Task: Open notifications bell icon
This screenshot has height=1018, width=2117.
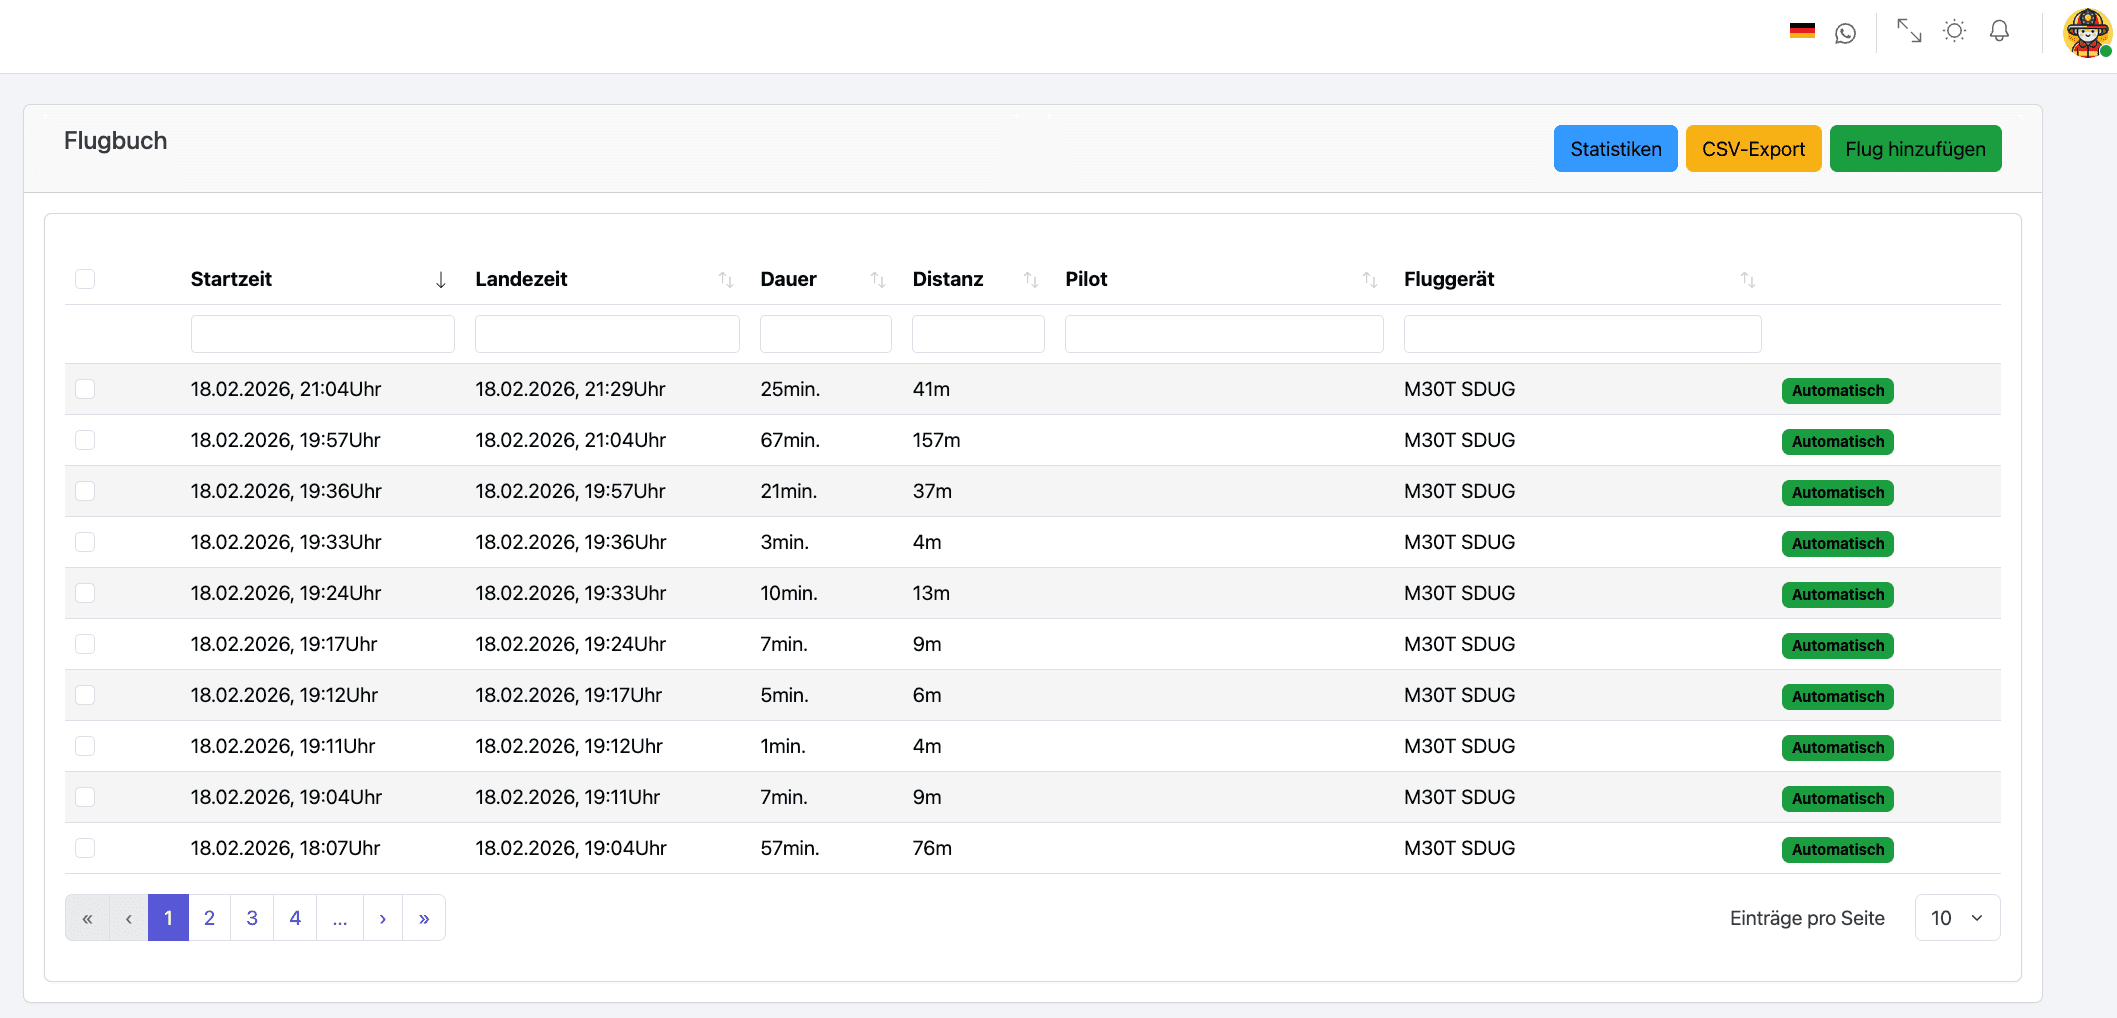Action: 1998,31
